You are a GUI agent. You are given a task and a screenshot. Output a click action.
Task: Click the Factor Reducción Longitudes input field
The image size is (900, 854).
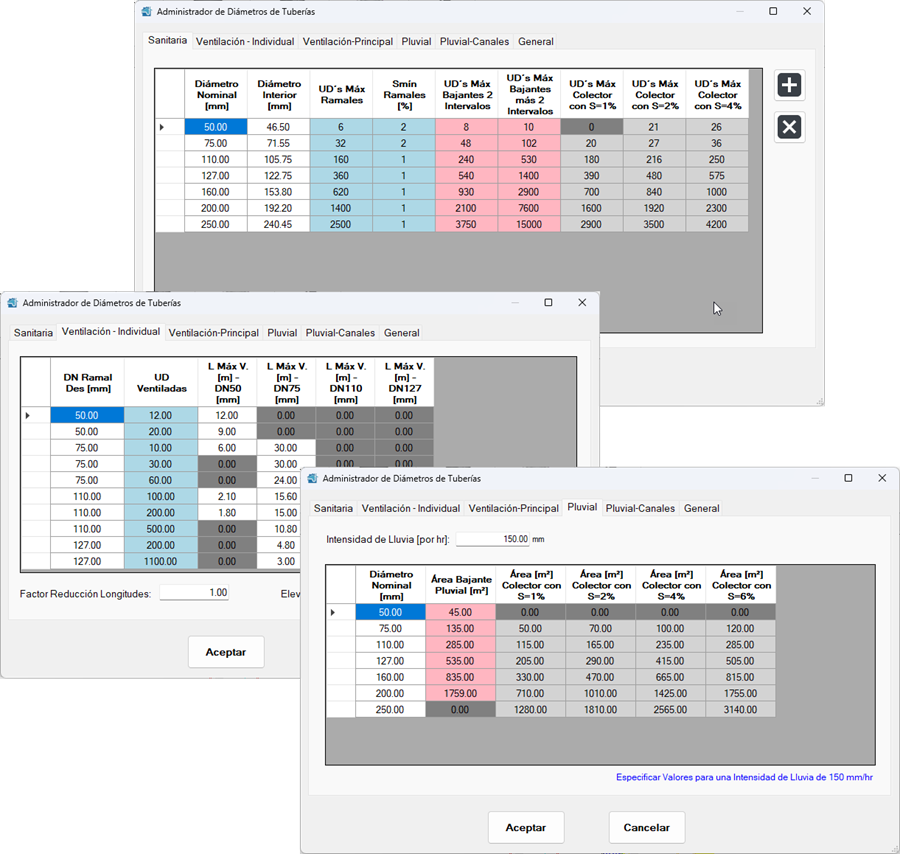pyautogui.click(x=194, y=592)
